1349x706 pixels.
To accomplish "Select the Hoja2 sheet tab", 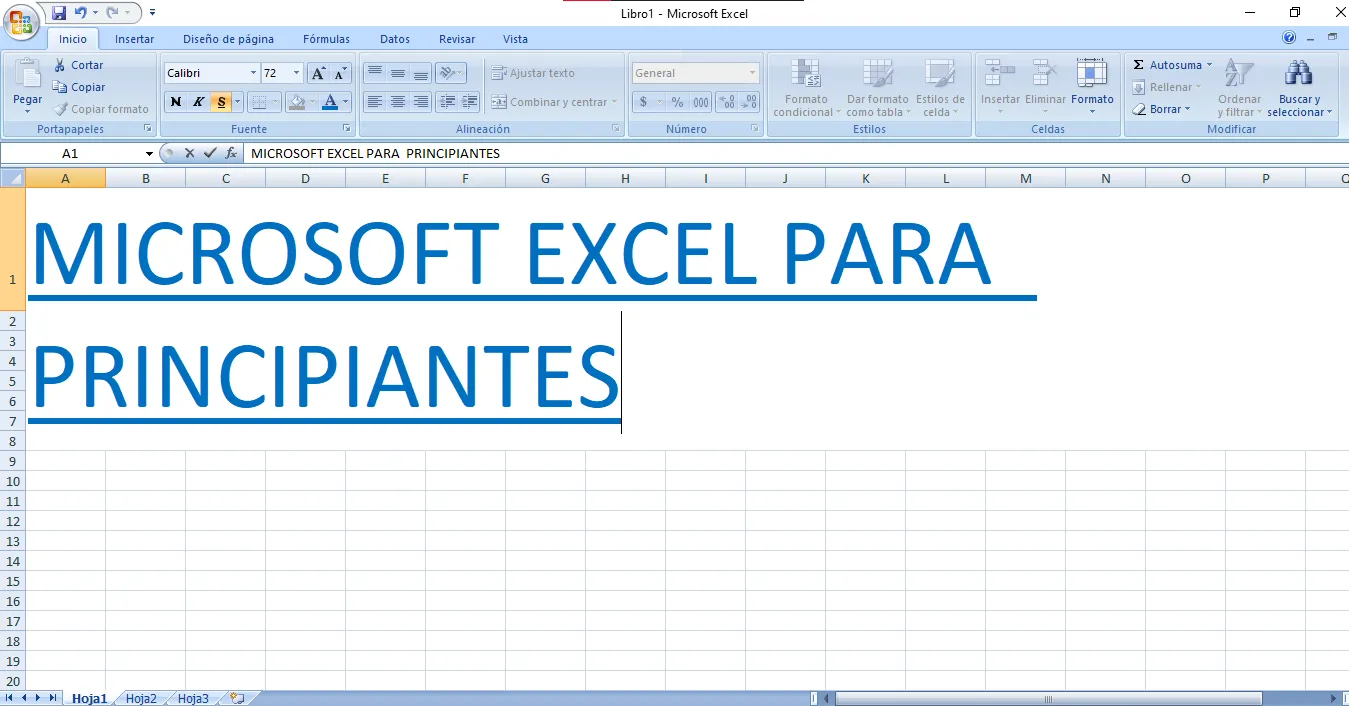I will pyautogui.click(x=140, y=698).
